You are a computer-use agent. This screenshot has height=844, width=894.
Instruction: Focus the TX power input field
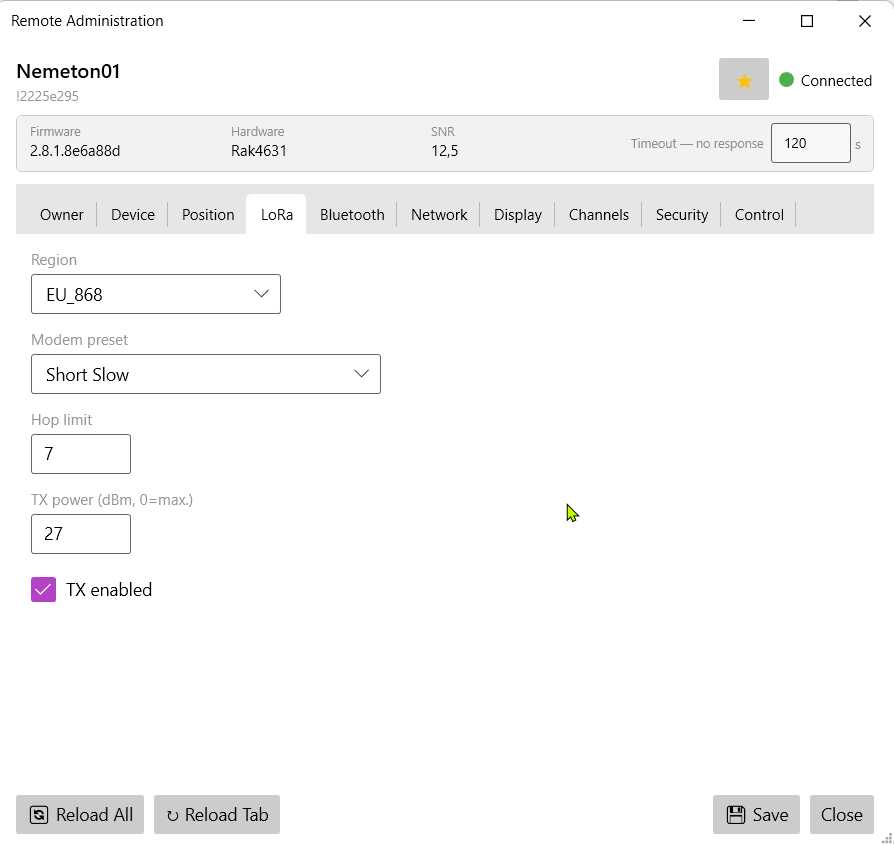coord(81,534)
